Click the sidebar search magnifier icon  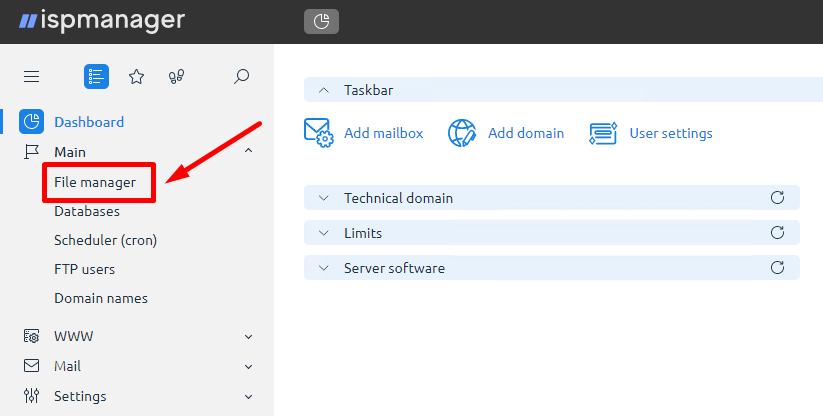(x=241, y=77)
